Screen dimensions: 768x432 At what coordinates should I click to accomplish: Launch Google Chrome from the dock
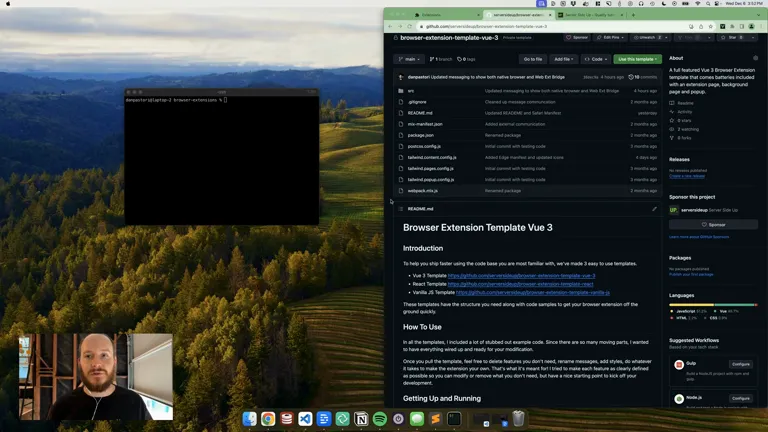tap(268, 419)
